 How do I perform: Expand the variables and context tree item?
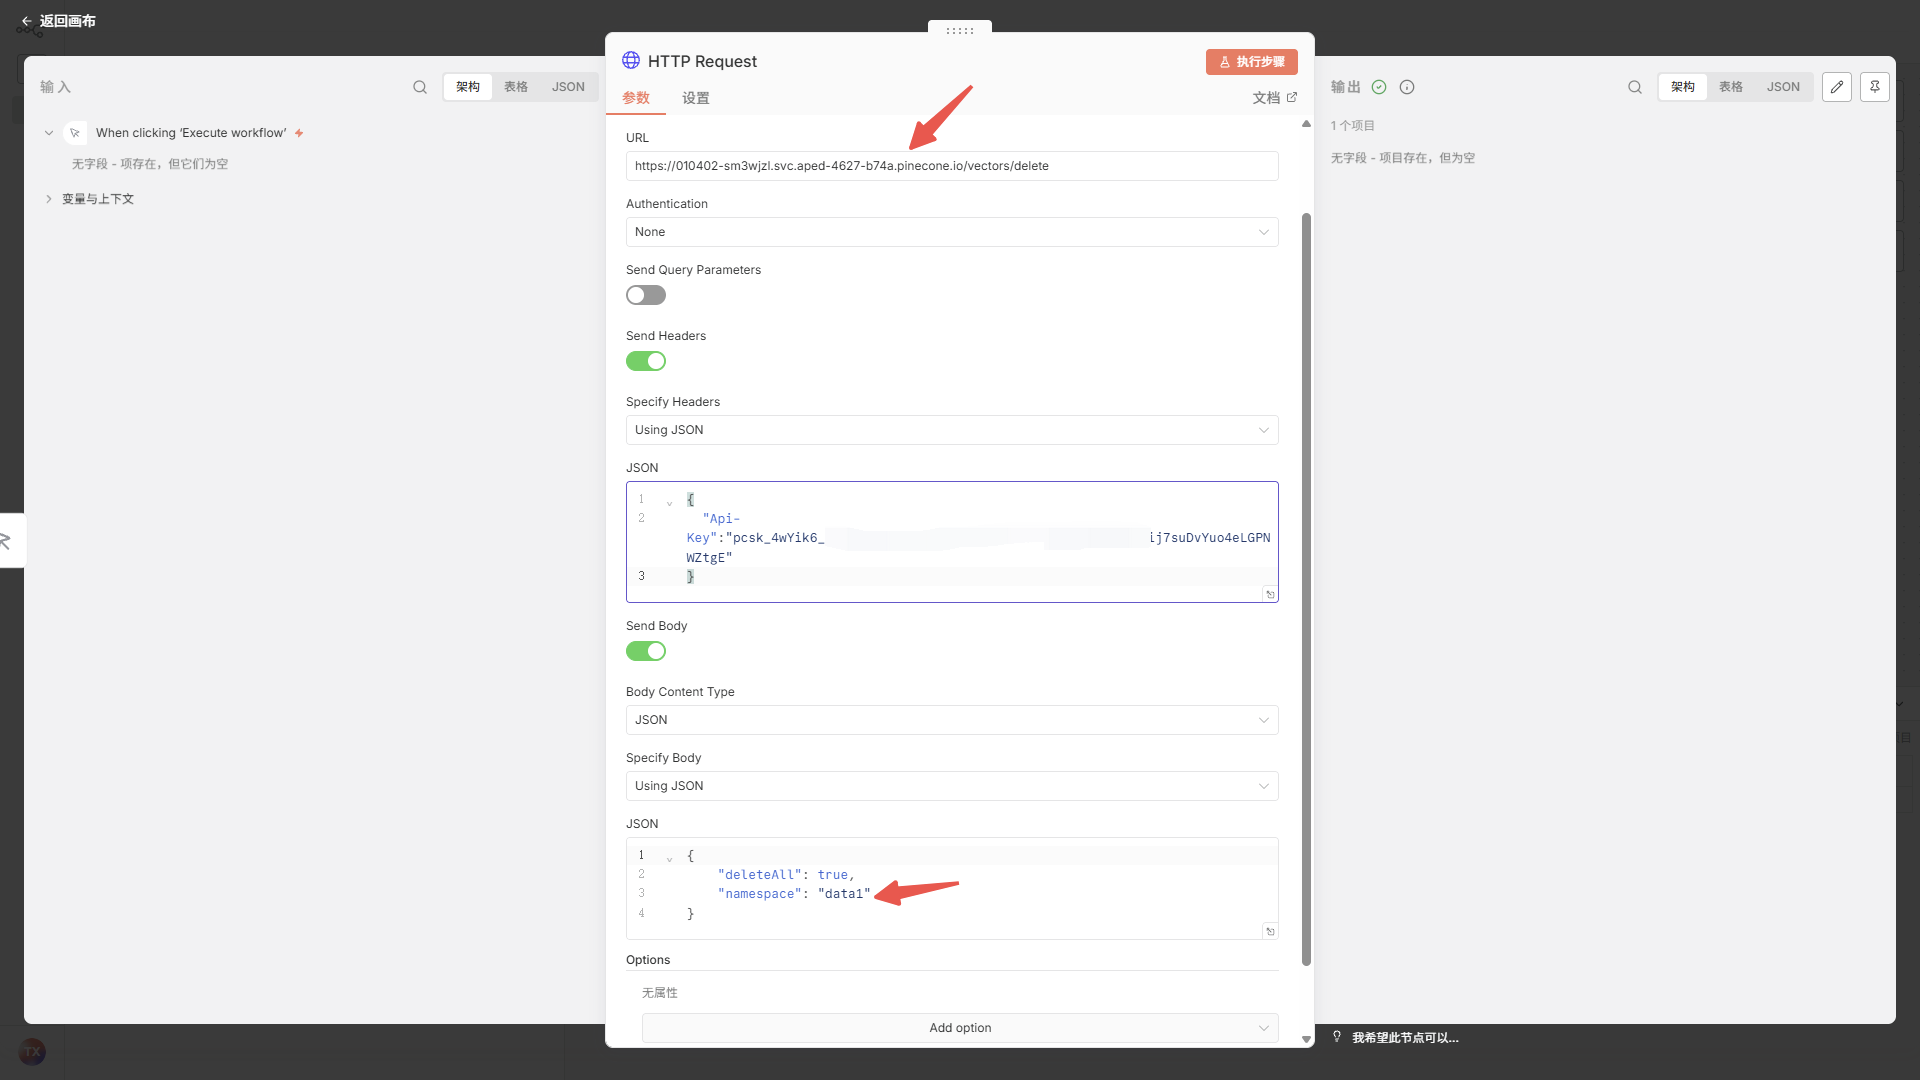pyautogui.click(x=48, y=199)
